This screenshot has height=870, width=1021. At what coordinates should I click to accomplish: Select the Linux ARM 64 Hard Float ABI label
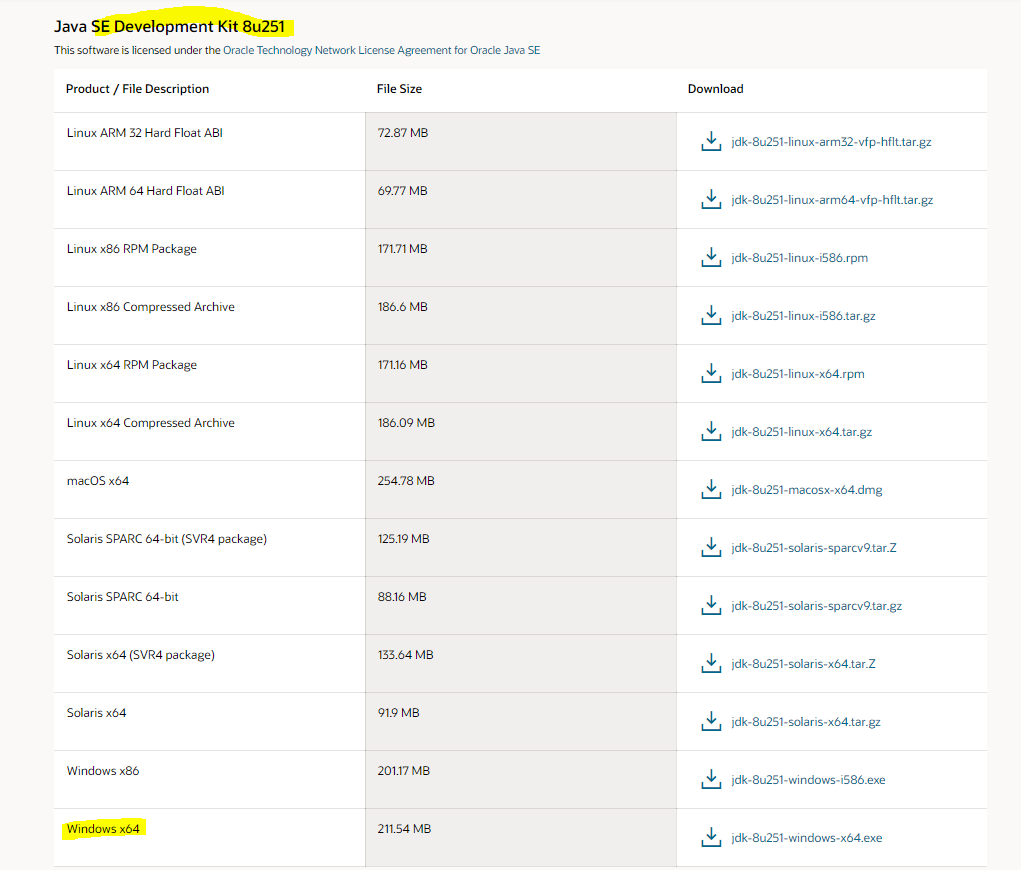pyautogui.click(x=146, y=191)
